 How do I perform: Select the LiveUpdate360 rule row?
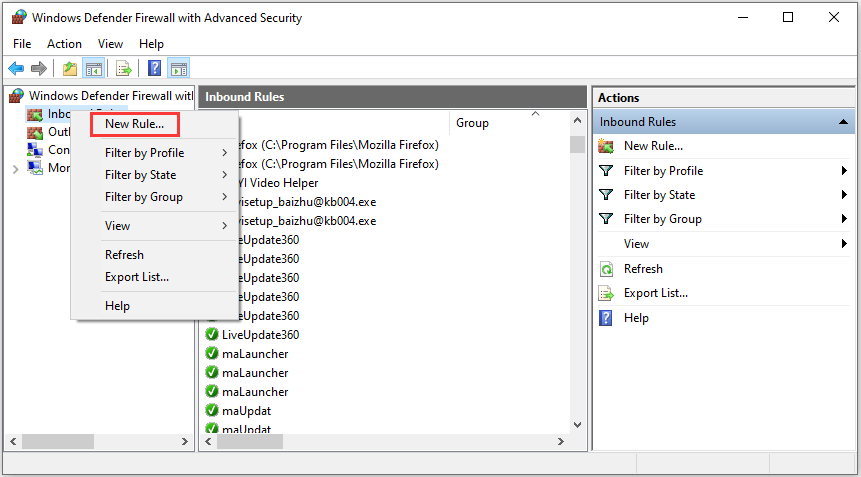point(260,334)
